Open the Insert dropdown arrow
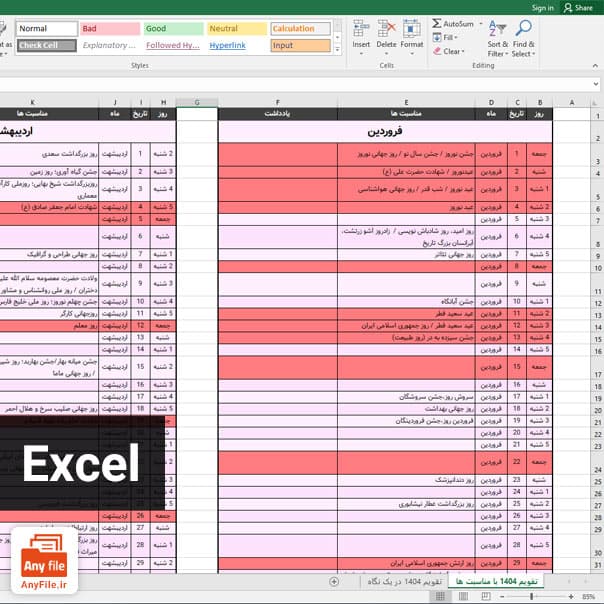 [x=361, y=54]
